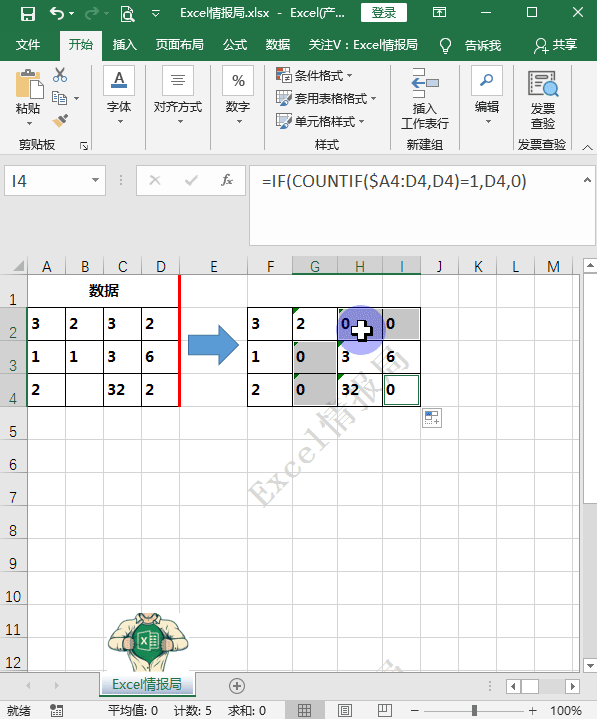Click the blue right arrow shape
Image resolution: width=597 pixels, height=719 pixels.
click(x=214, y=345)
